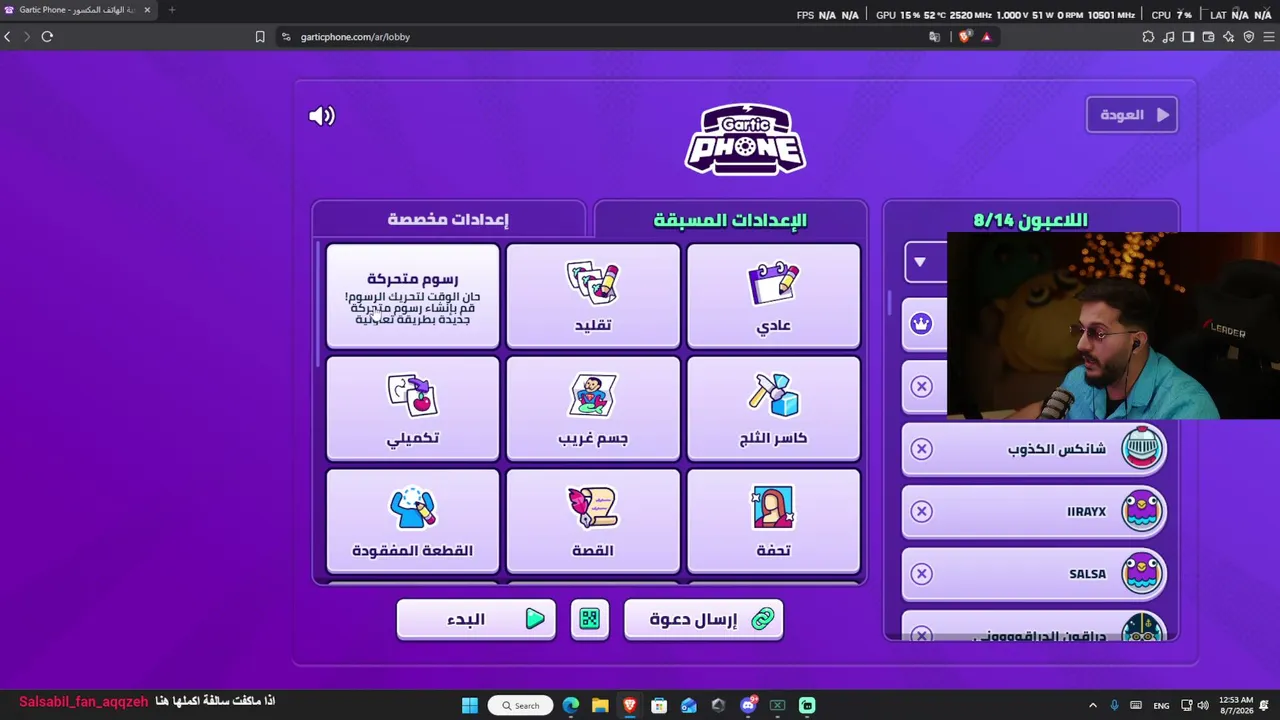This screenshot has height=720, width=1280.
Task: Open the Windows Start menu
Action: tap(470, 705)
